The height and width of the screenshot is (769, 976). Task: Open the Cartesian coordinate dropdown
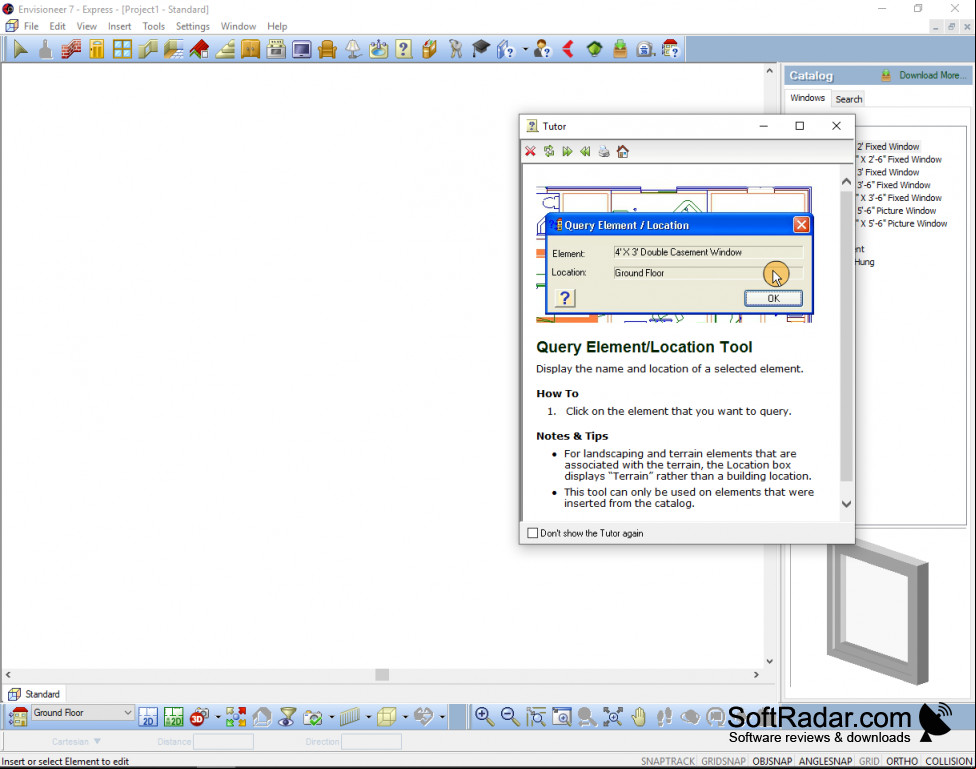[76, 742]
